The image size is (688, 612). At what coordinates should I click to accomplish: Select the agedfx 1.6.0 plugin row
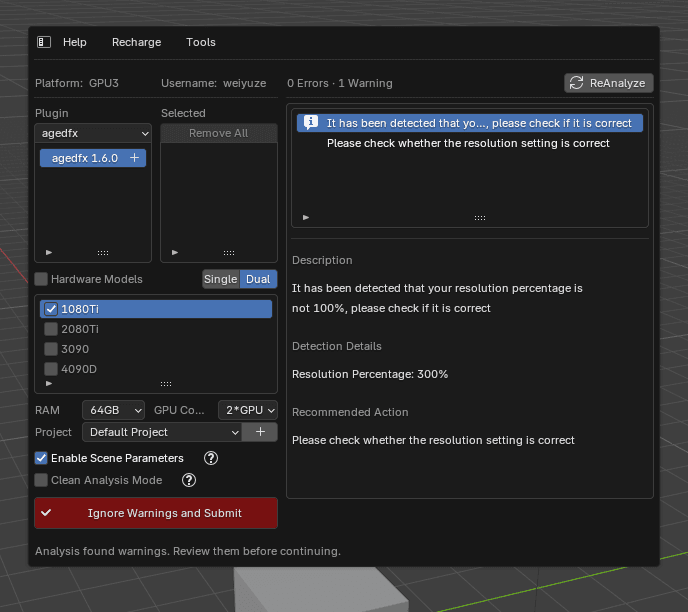coord(93,158)
